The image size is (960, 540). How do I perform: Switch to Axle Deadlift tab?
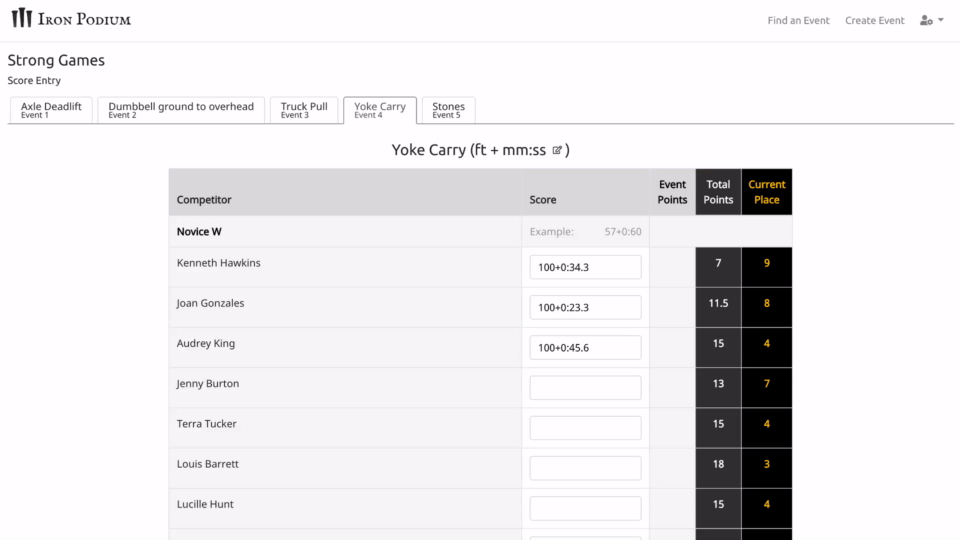(51, 110)
